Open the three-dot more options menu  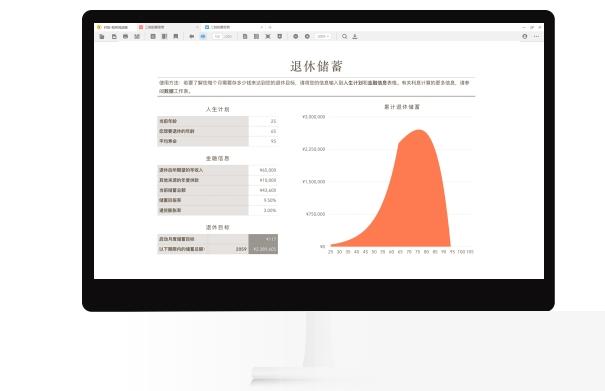coord(537,36)
